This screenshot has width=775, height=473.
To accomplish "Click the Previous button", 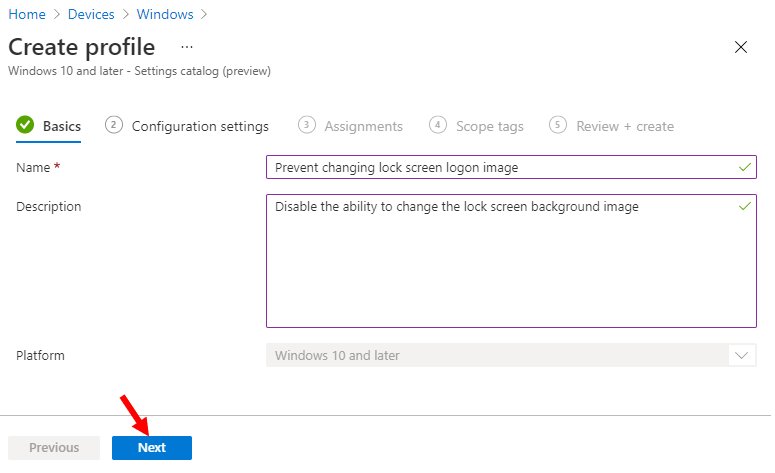I will (x=54, y=448).
